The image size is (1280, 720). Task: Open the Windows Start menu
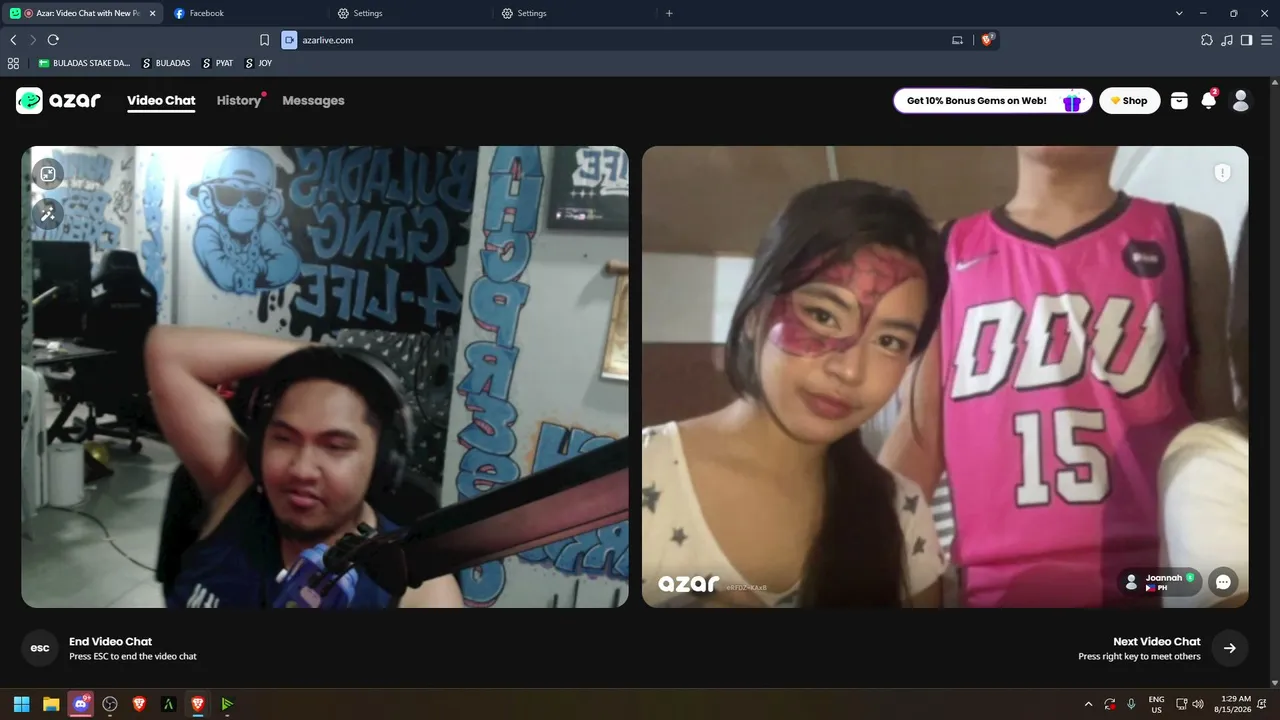[x=21, y=704]
